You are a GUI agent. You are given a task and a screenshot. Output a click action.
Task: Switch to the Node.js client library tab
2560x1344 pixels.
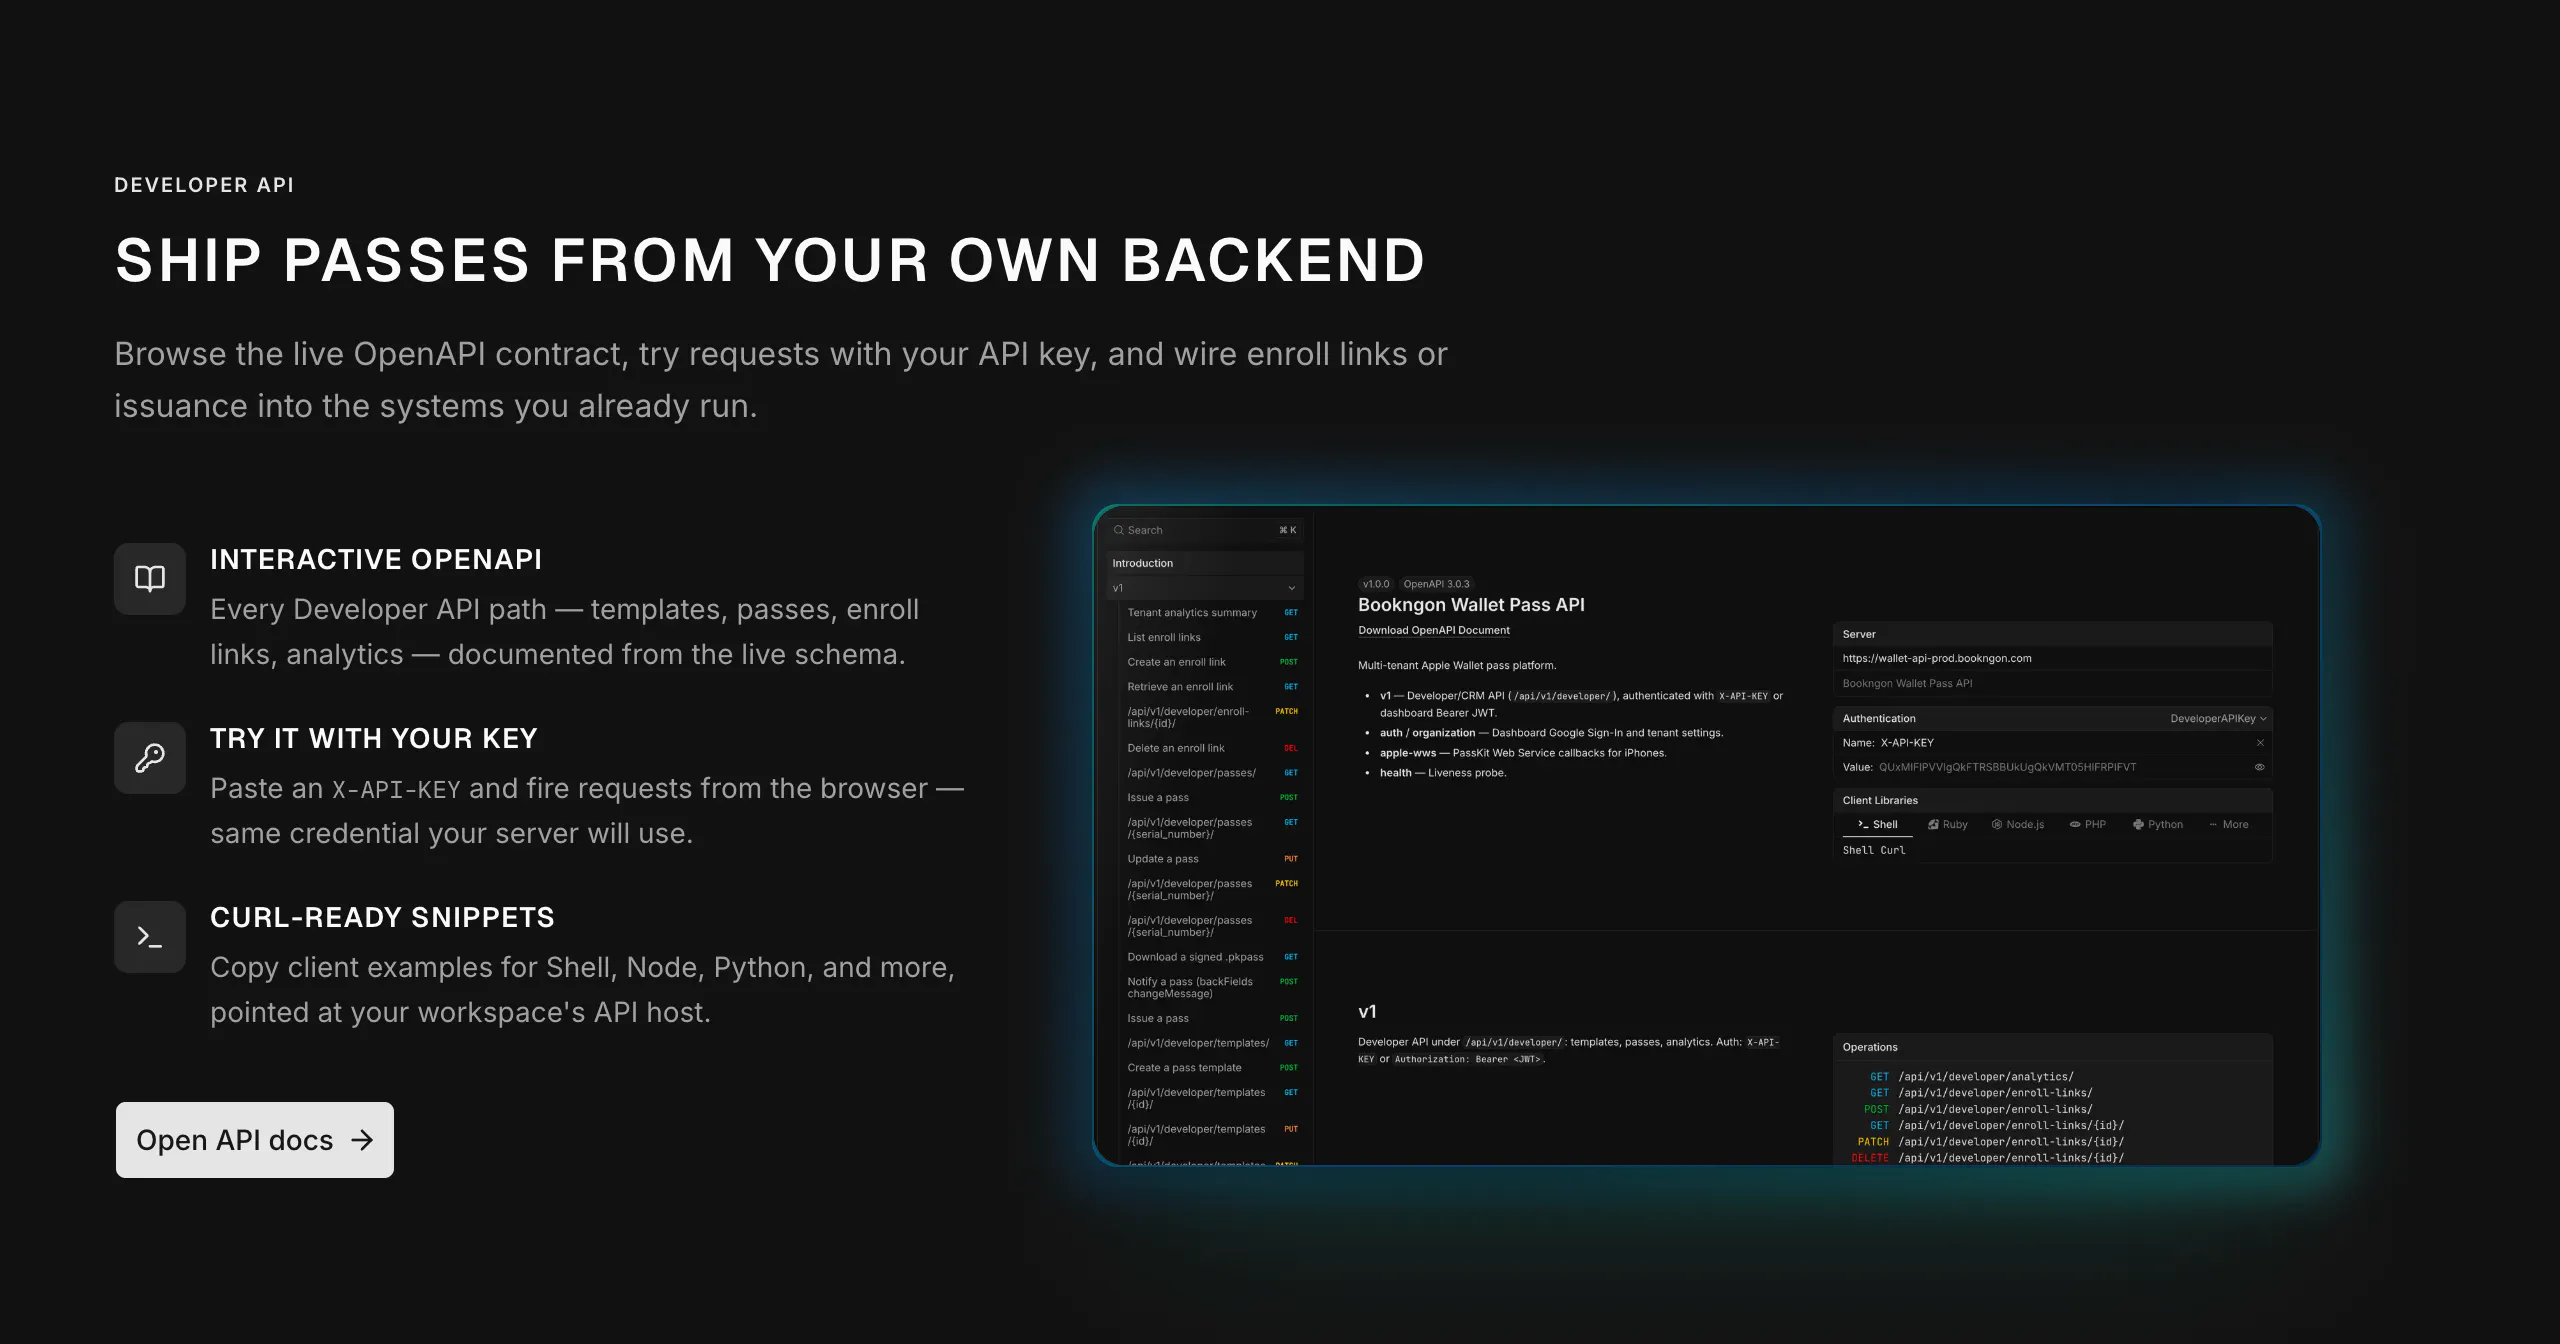click(2018, 824)
